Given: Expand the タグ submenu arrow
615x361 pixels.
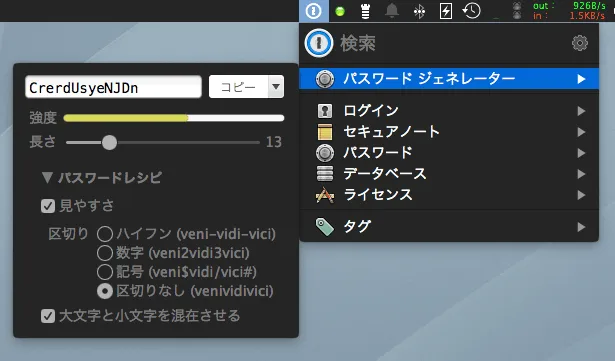Looking at the screenshot, I should [581, 227].
